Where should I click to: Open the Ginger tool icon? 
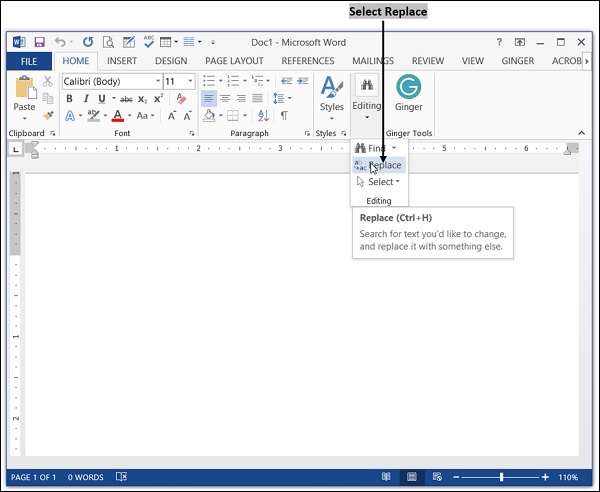[x=408, y=87]
